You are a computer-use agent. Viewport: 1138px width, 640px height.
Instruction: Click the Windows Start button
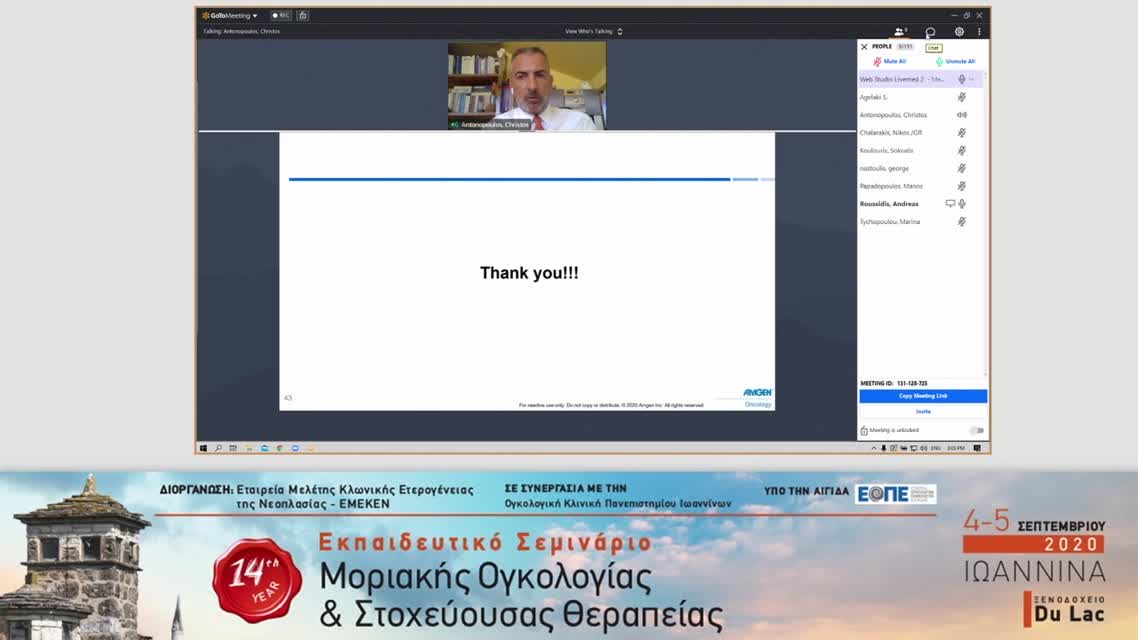pos(203,448)
